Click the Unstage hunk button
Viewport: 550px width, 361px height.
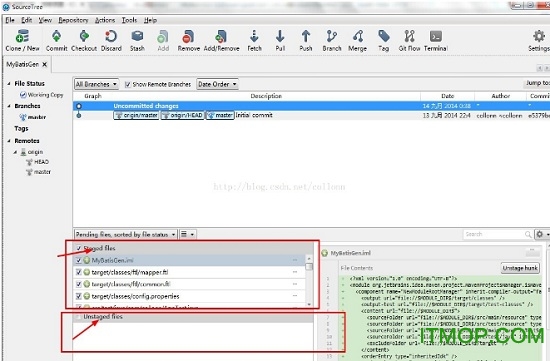click(520, 268)
